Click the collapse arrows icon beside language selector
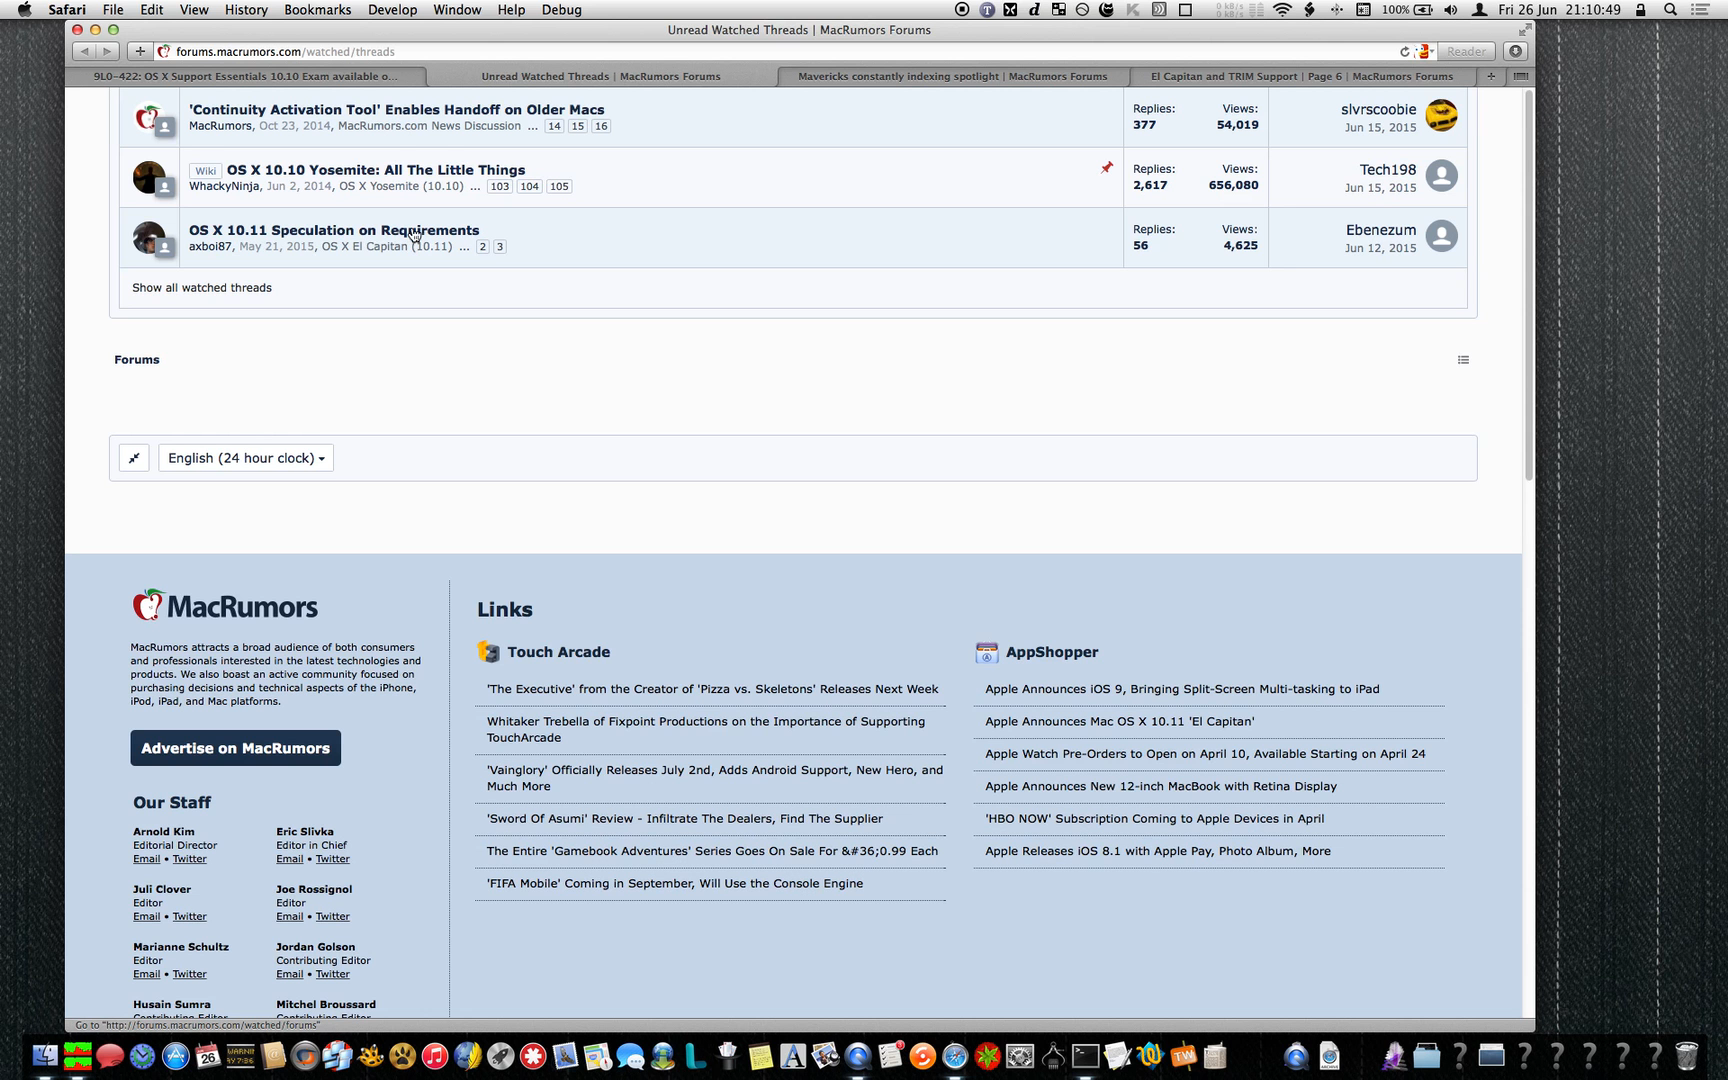1728x1080 pixels. pyautogui.click(x=134, y=458)
